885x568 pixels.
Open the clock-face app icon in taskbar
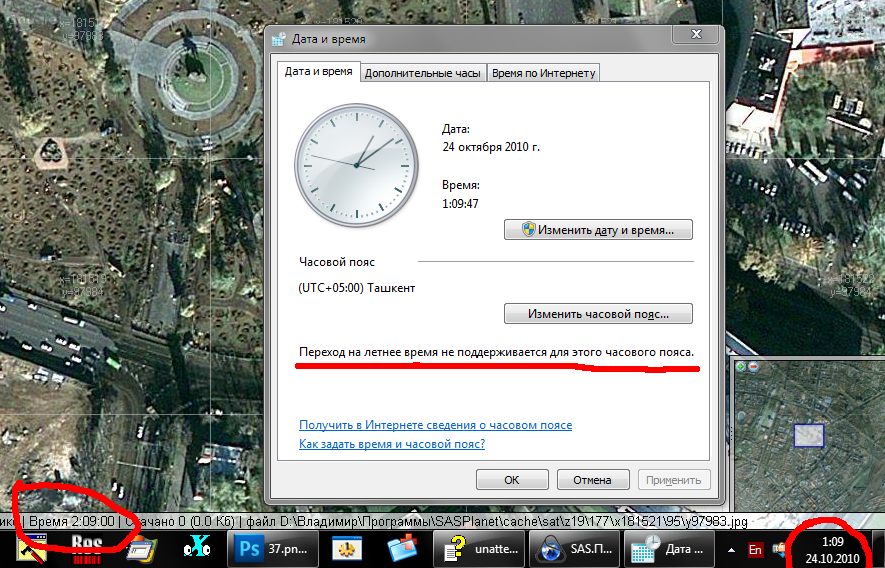click(x=347, y=549)
